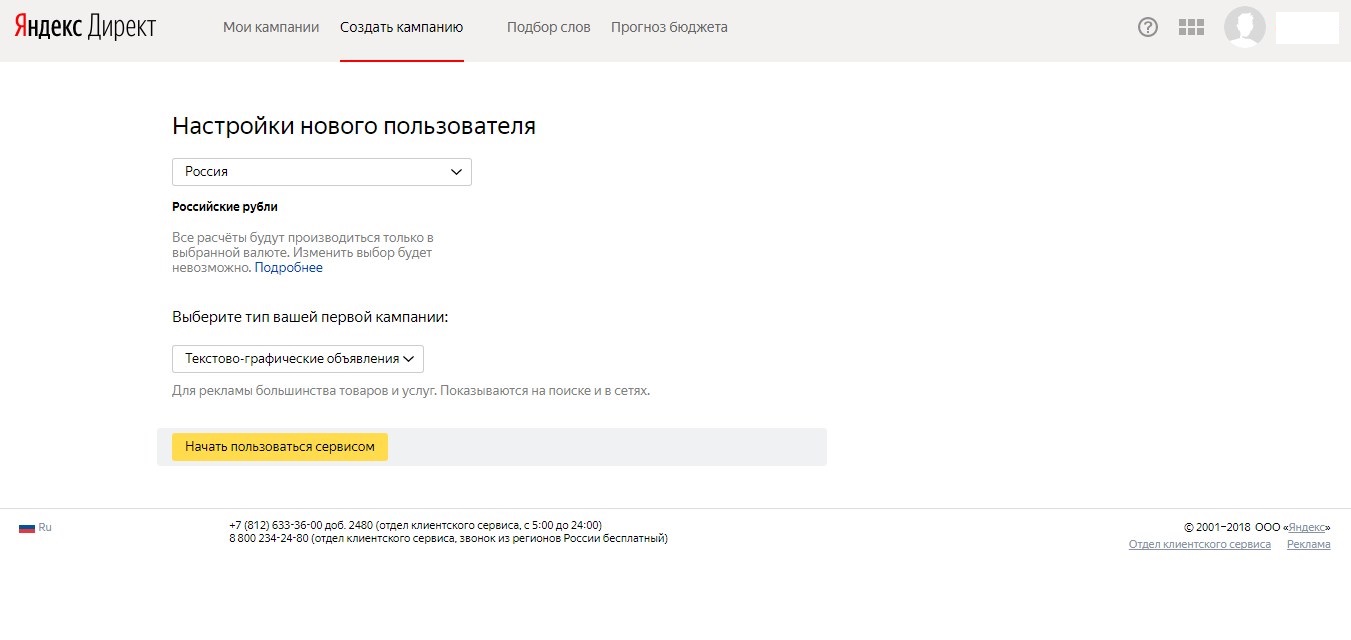The width and height of the screenshot is (1351, 640).
Task: Click Начать пользоваться сервисом button
Action: pyautogui.click(x=280, y=447)
